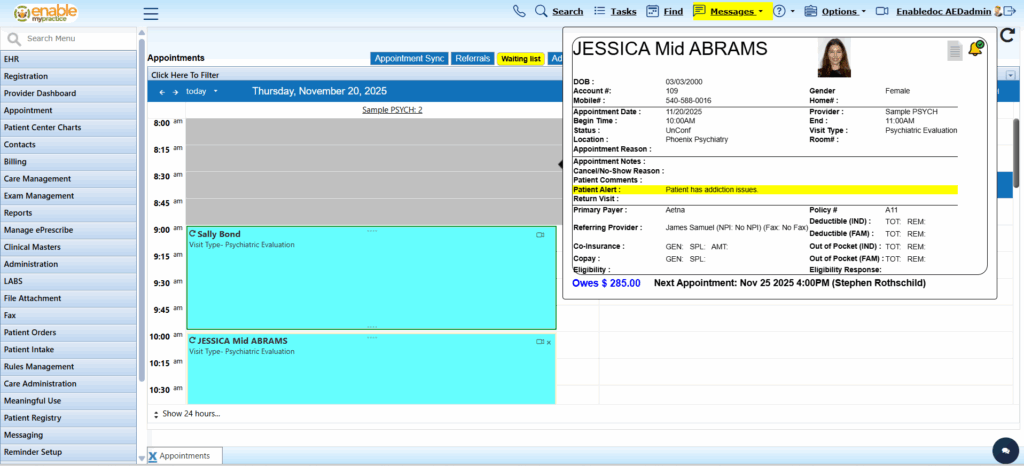Click the video camera icon in top bar
The height and width of the screenshot is (466, 1024).
882,11
